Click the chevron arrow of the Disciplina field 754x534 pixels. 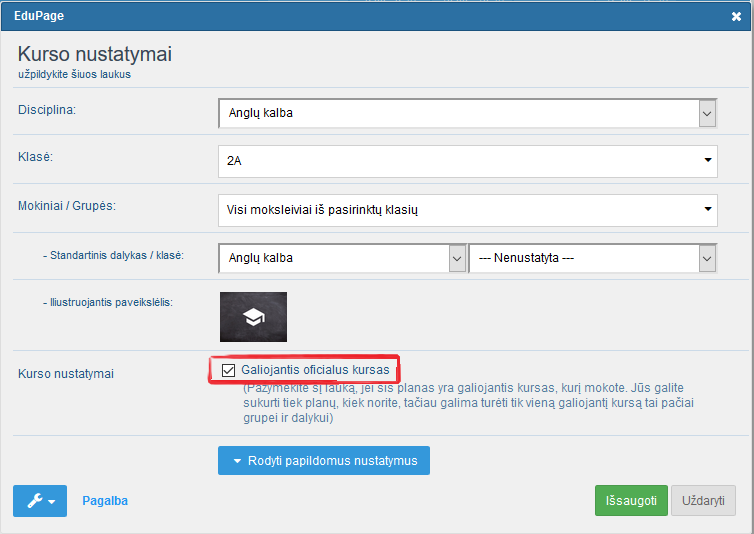707,113
